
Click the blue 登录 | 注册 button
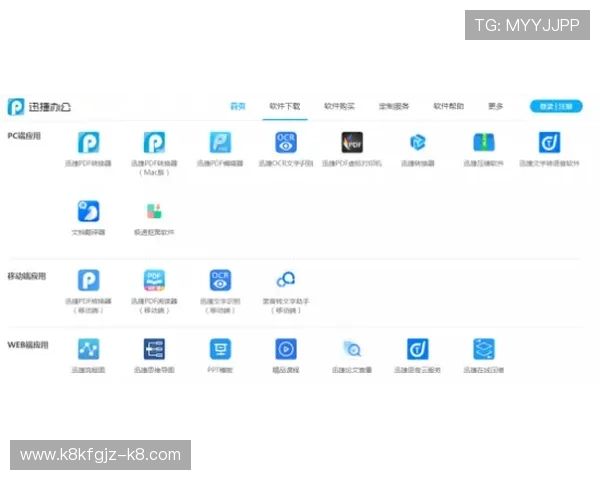point(556,106)
